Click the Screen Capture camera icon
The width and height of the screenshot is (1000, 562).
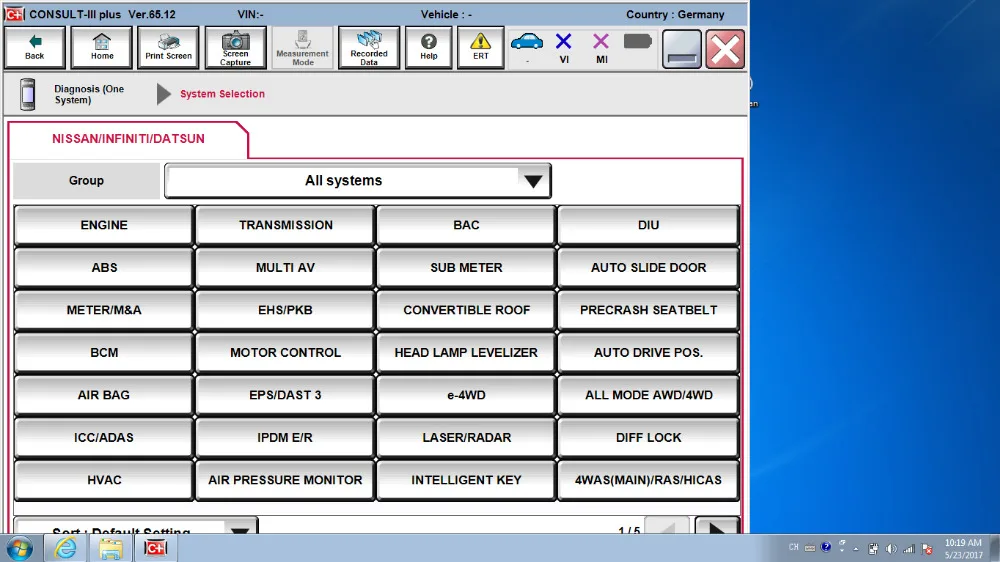235,47
